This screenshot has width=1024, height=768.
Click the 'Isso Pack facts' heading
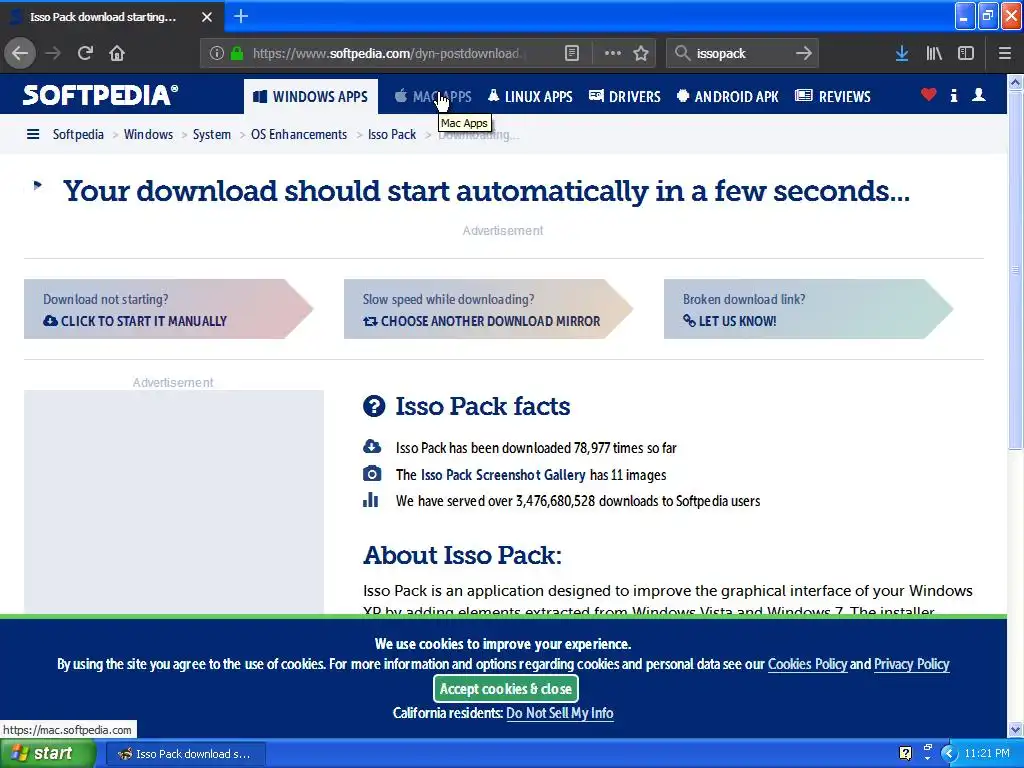pos(483,406)
